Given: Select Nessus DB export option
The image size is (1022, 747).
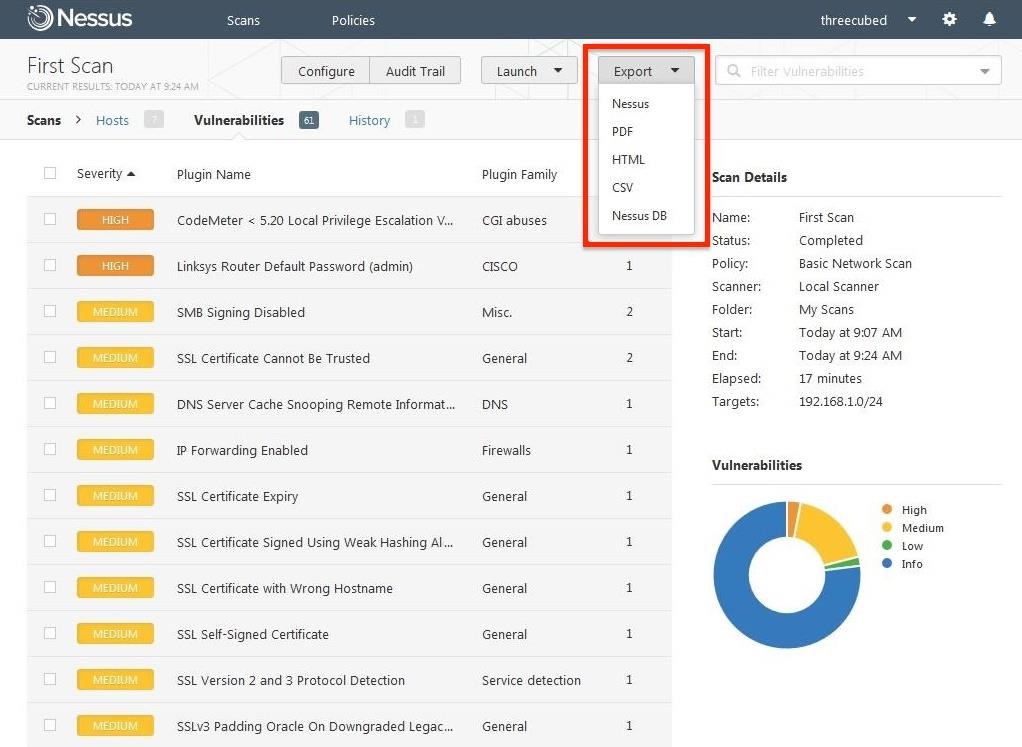Looking at the screenshot, I should 639,215.
